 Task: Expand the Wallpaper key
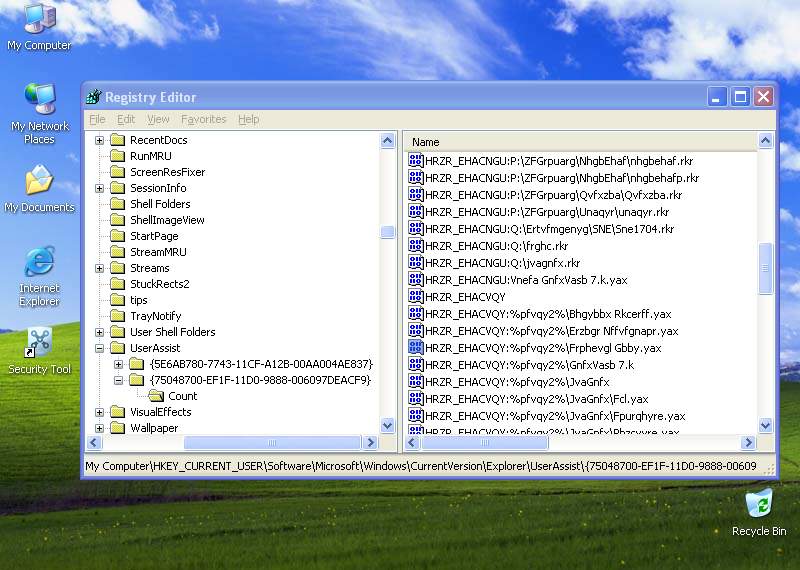point(99,428)
